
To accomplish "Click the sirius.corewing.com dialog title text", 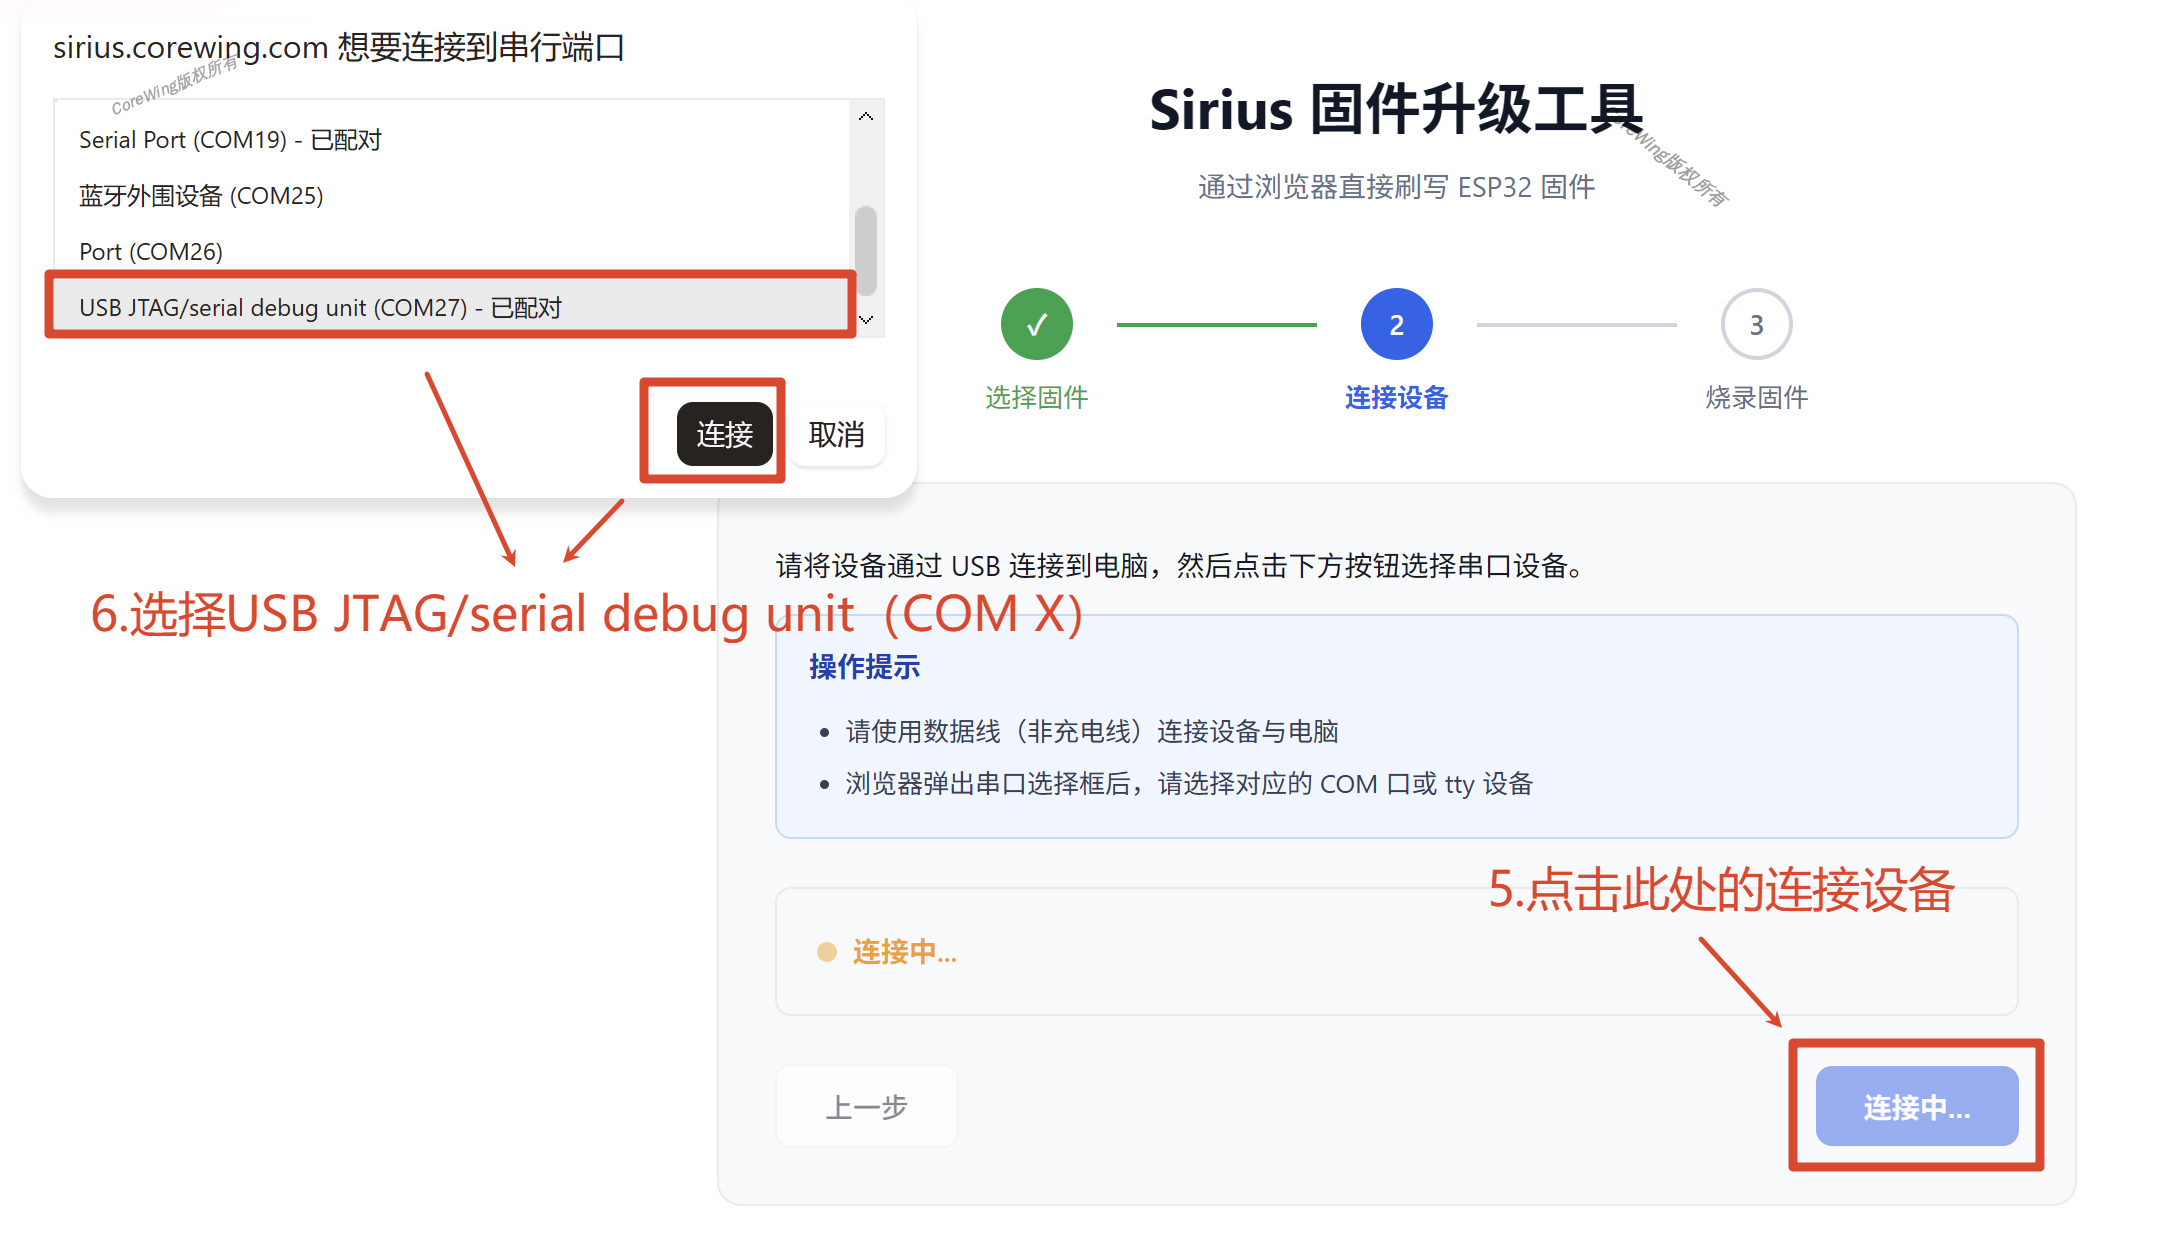I will [339, 47].
